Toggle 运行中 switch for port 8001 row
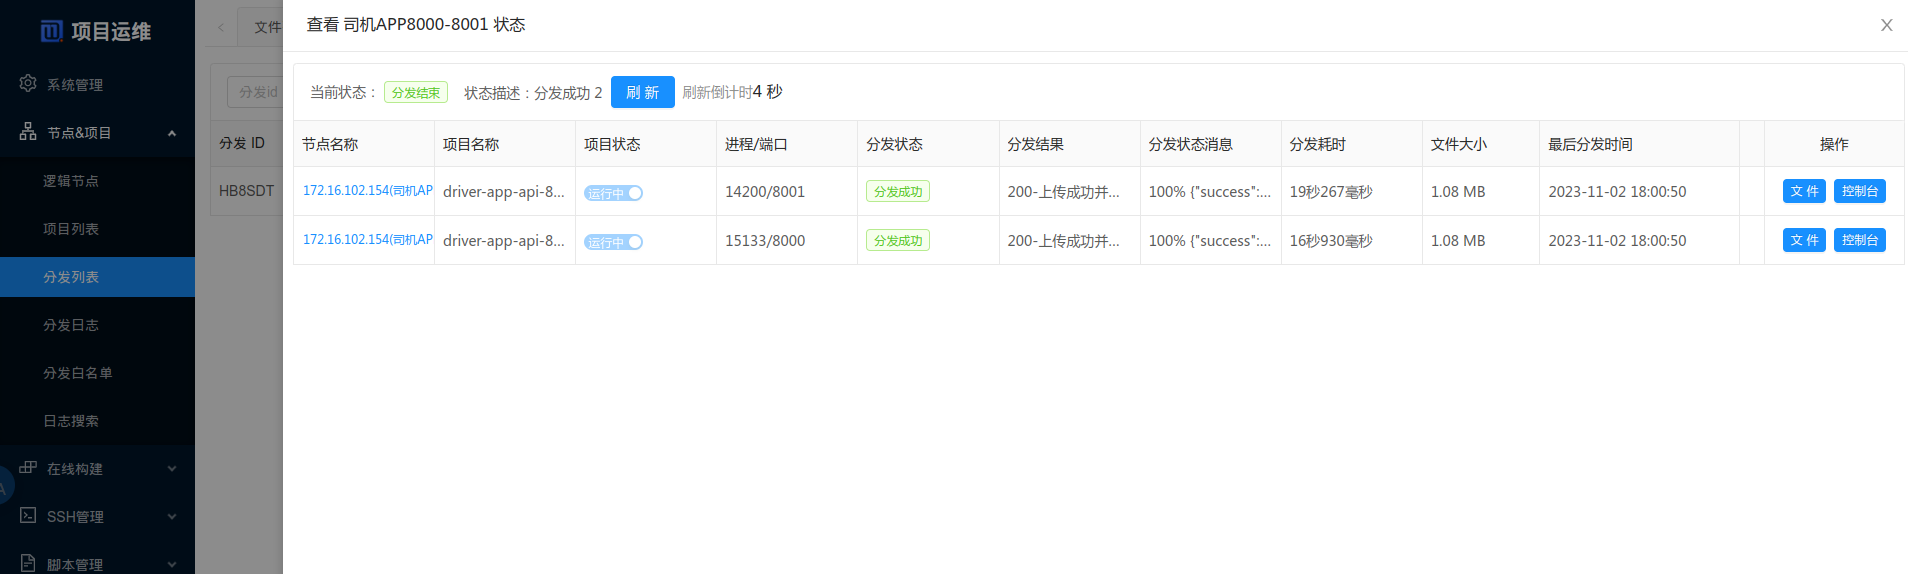Viewport: 1908px width, 574px height. click(613, 193)
